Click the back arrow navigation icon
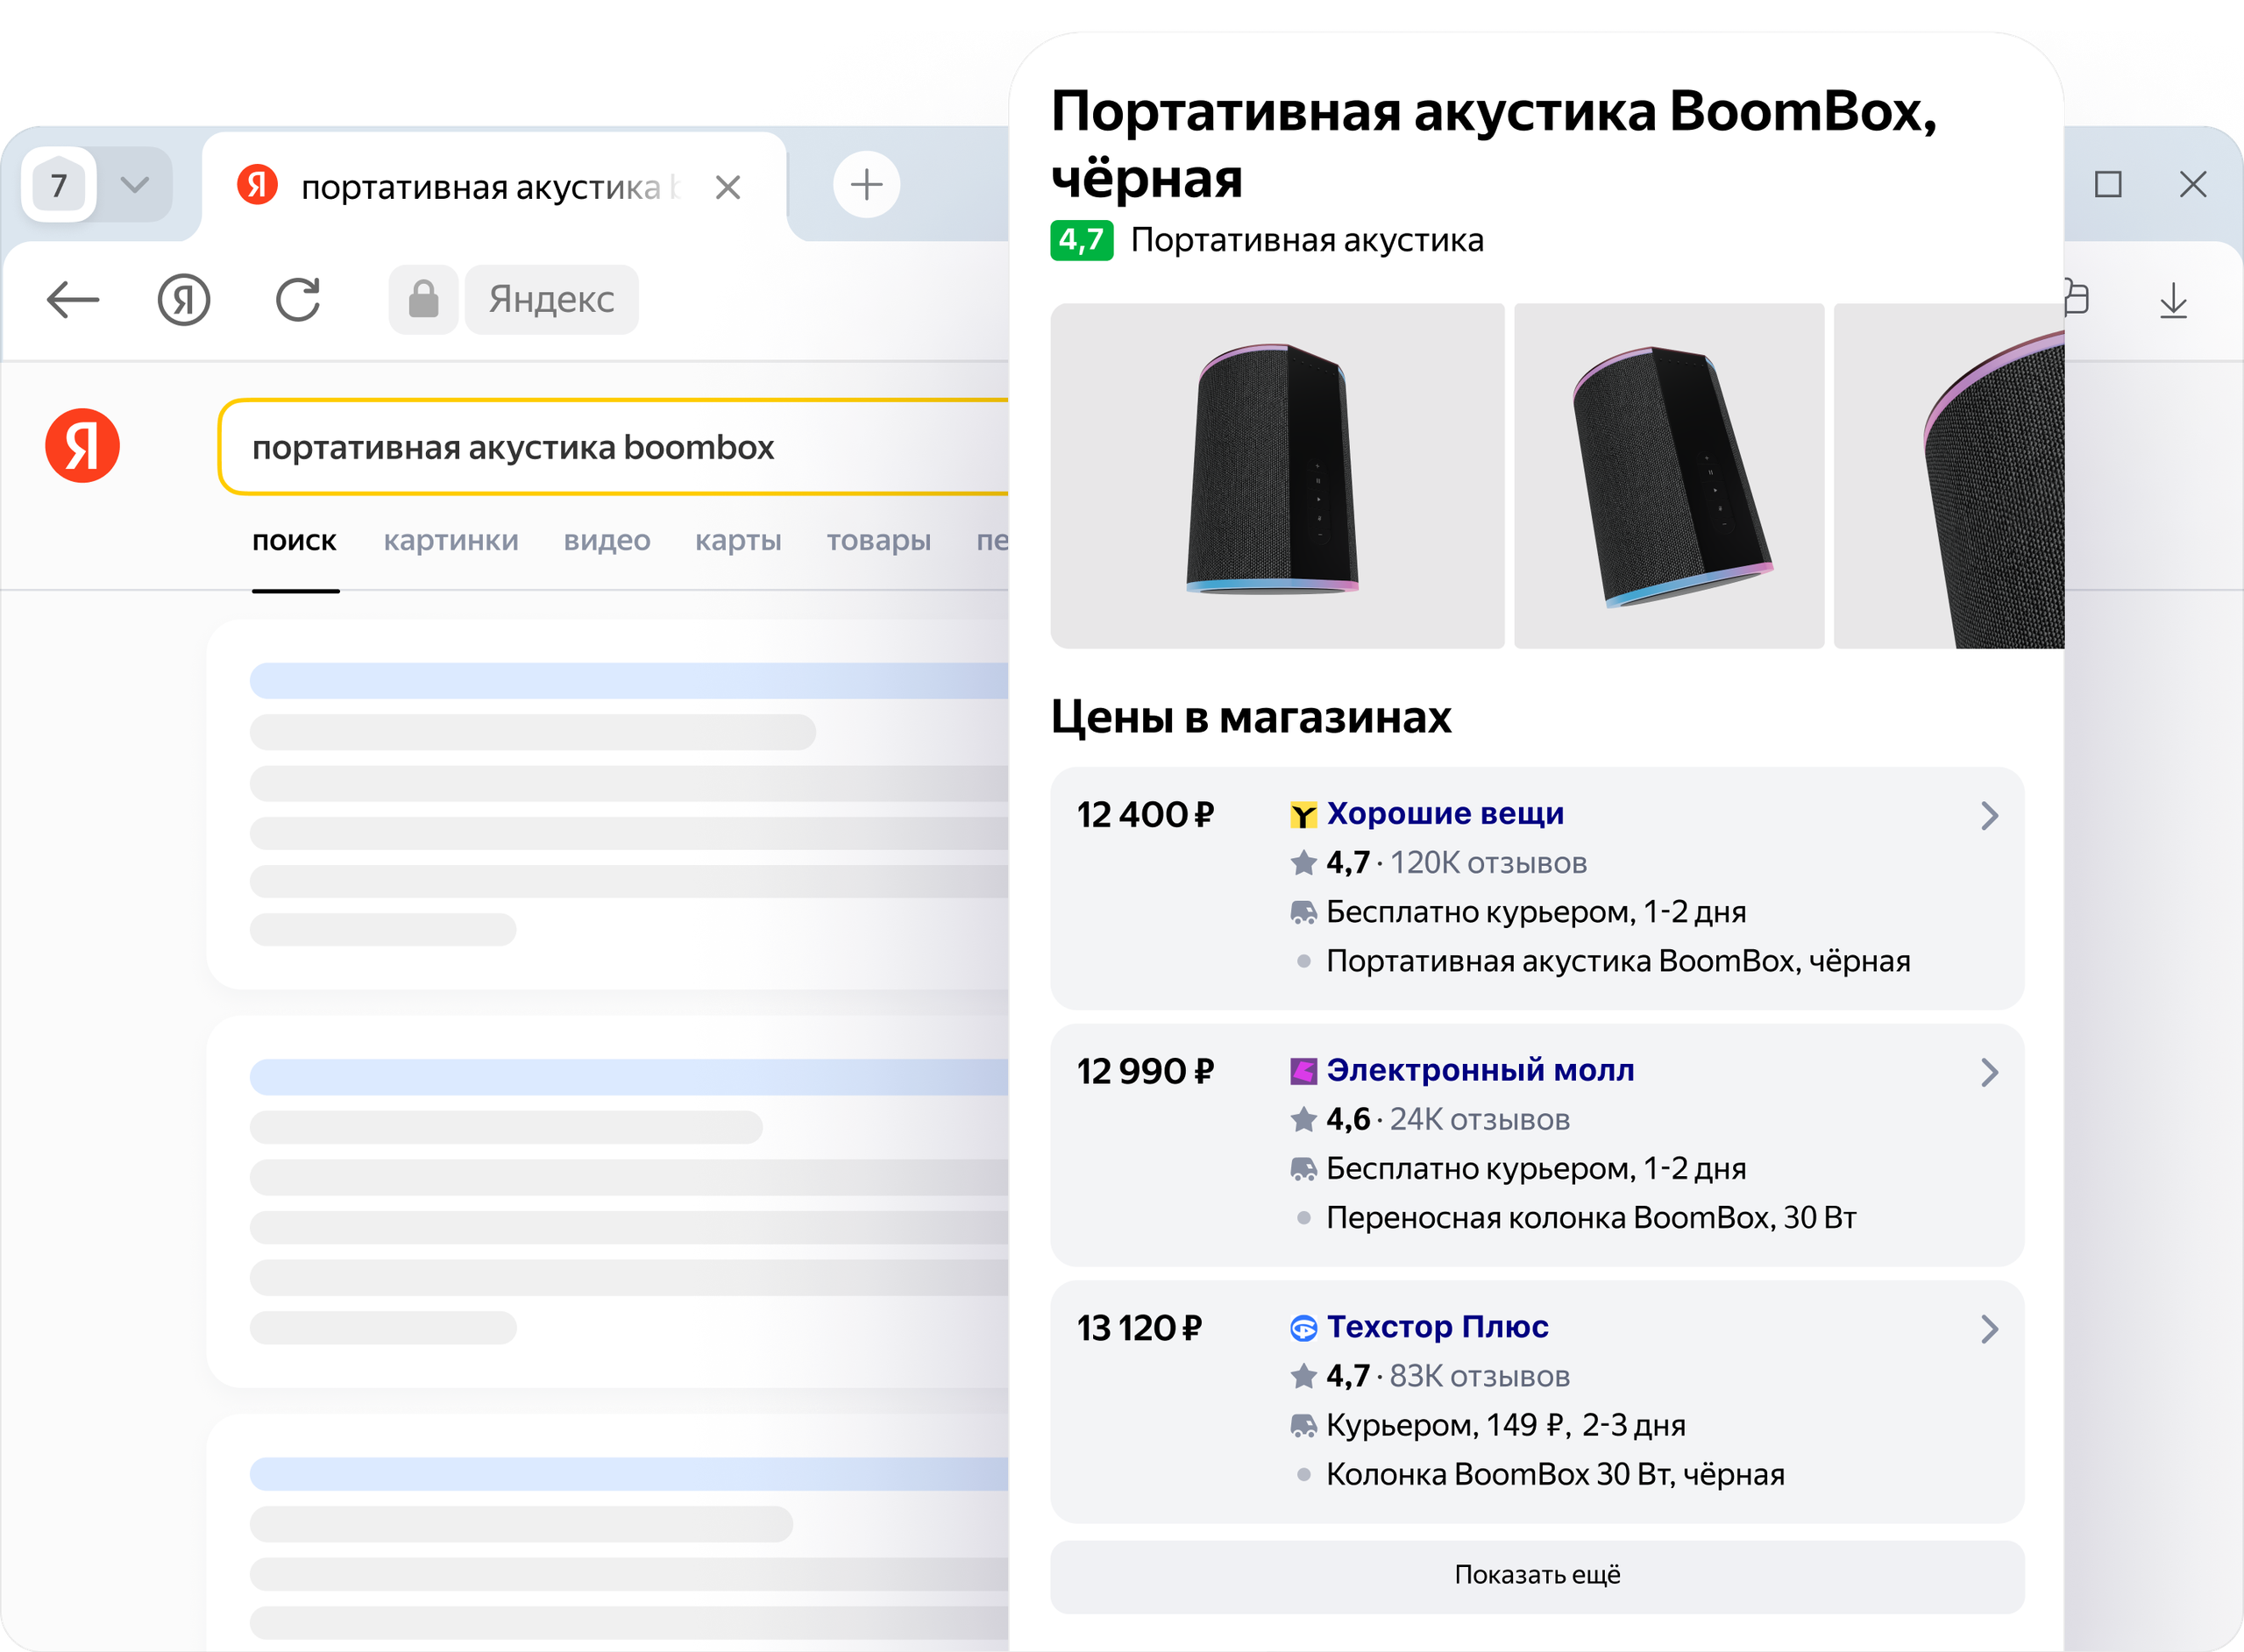 coord(73,299)
